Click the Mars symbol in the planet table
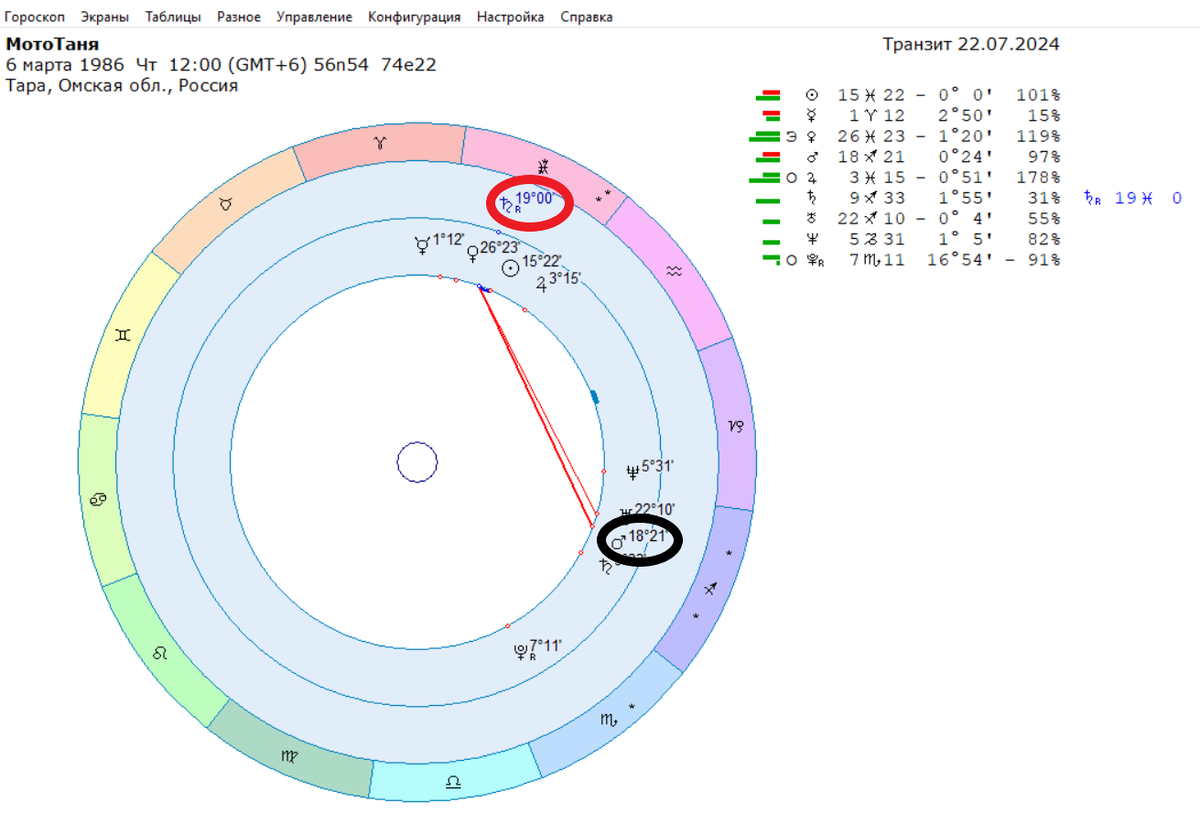The width and height of the screenshot is (1200, 813). tap(812, 157)
